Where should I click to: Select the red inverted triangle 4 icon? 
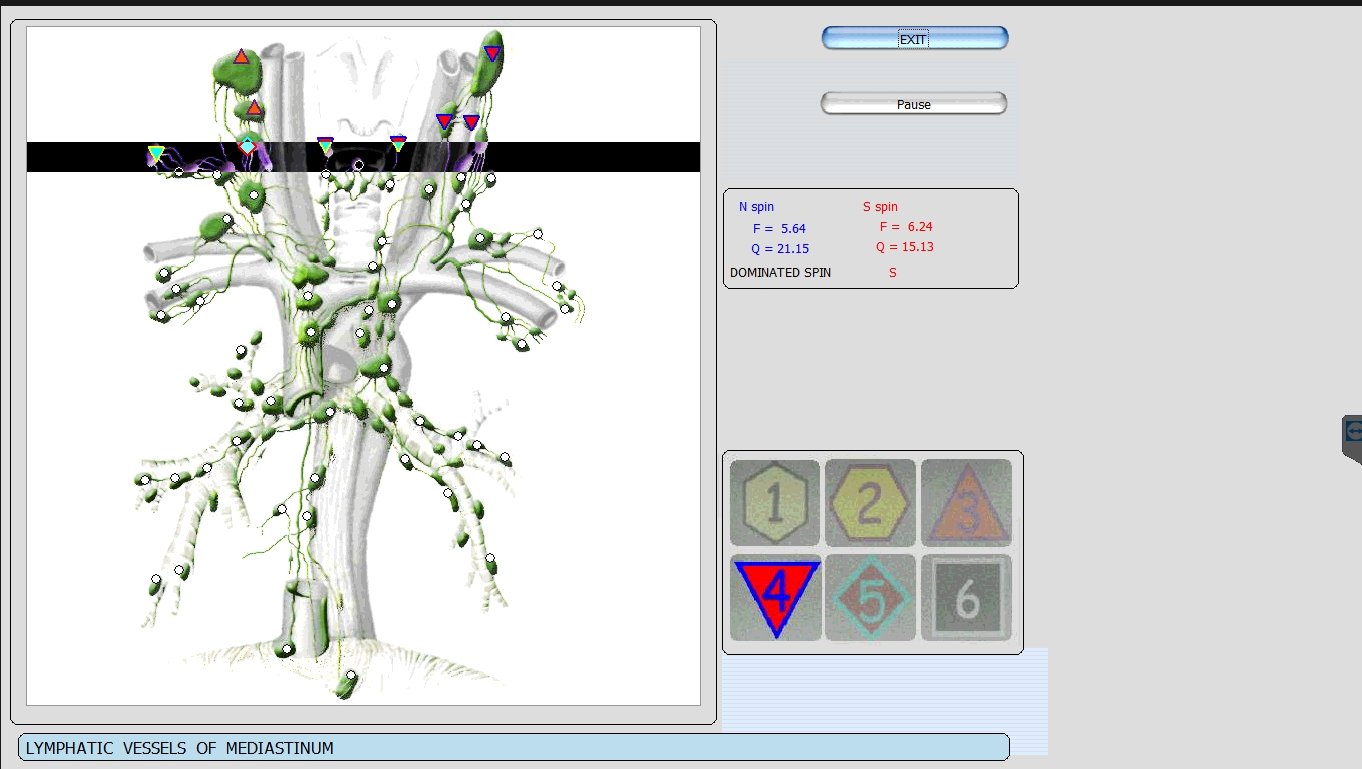776,597
